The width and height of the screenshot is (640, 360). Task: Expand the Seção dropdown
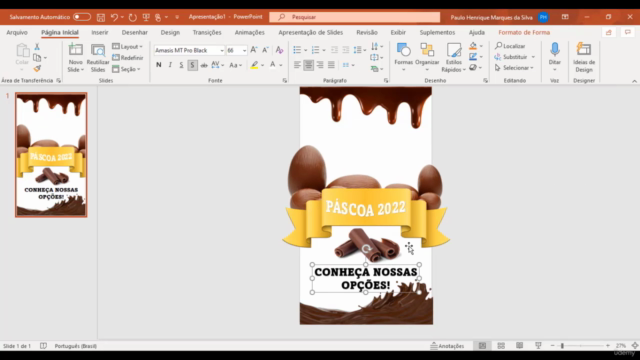pyautogui.click(x=126, y=69)
